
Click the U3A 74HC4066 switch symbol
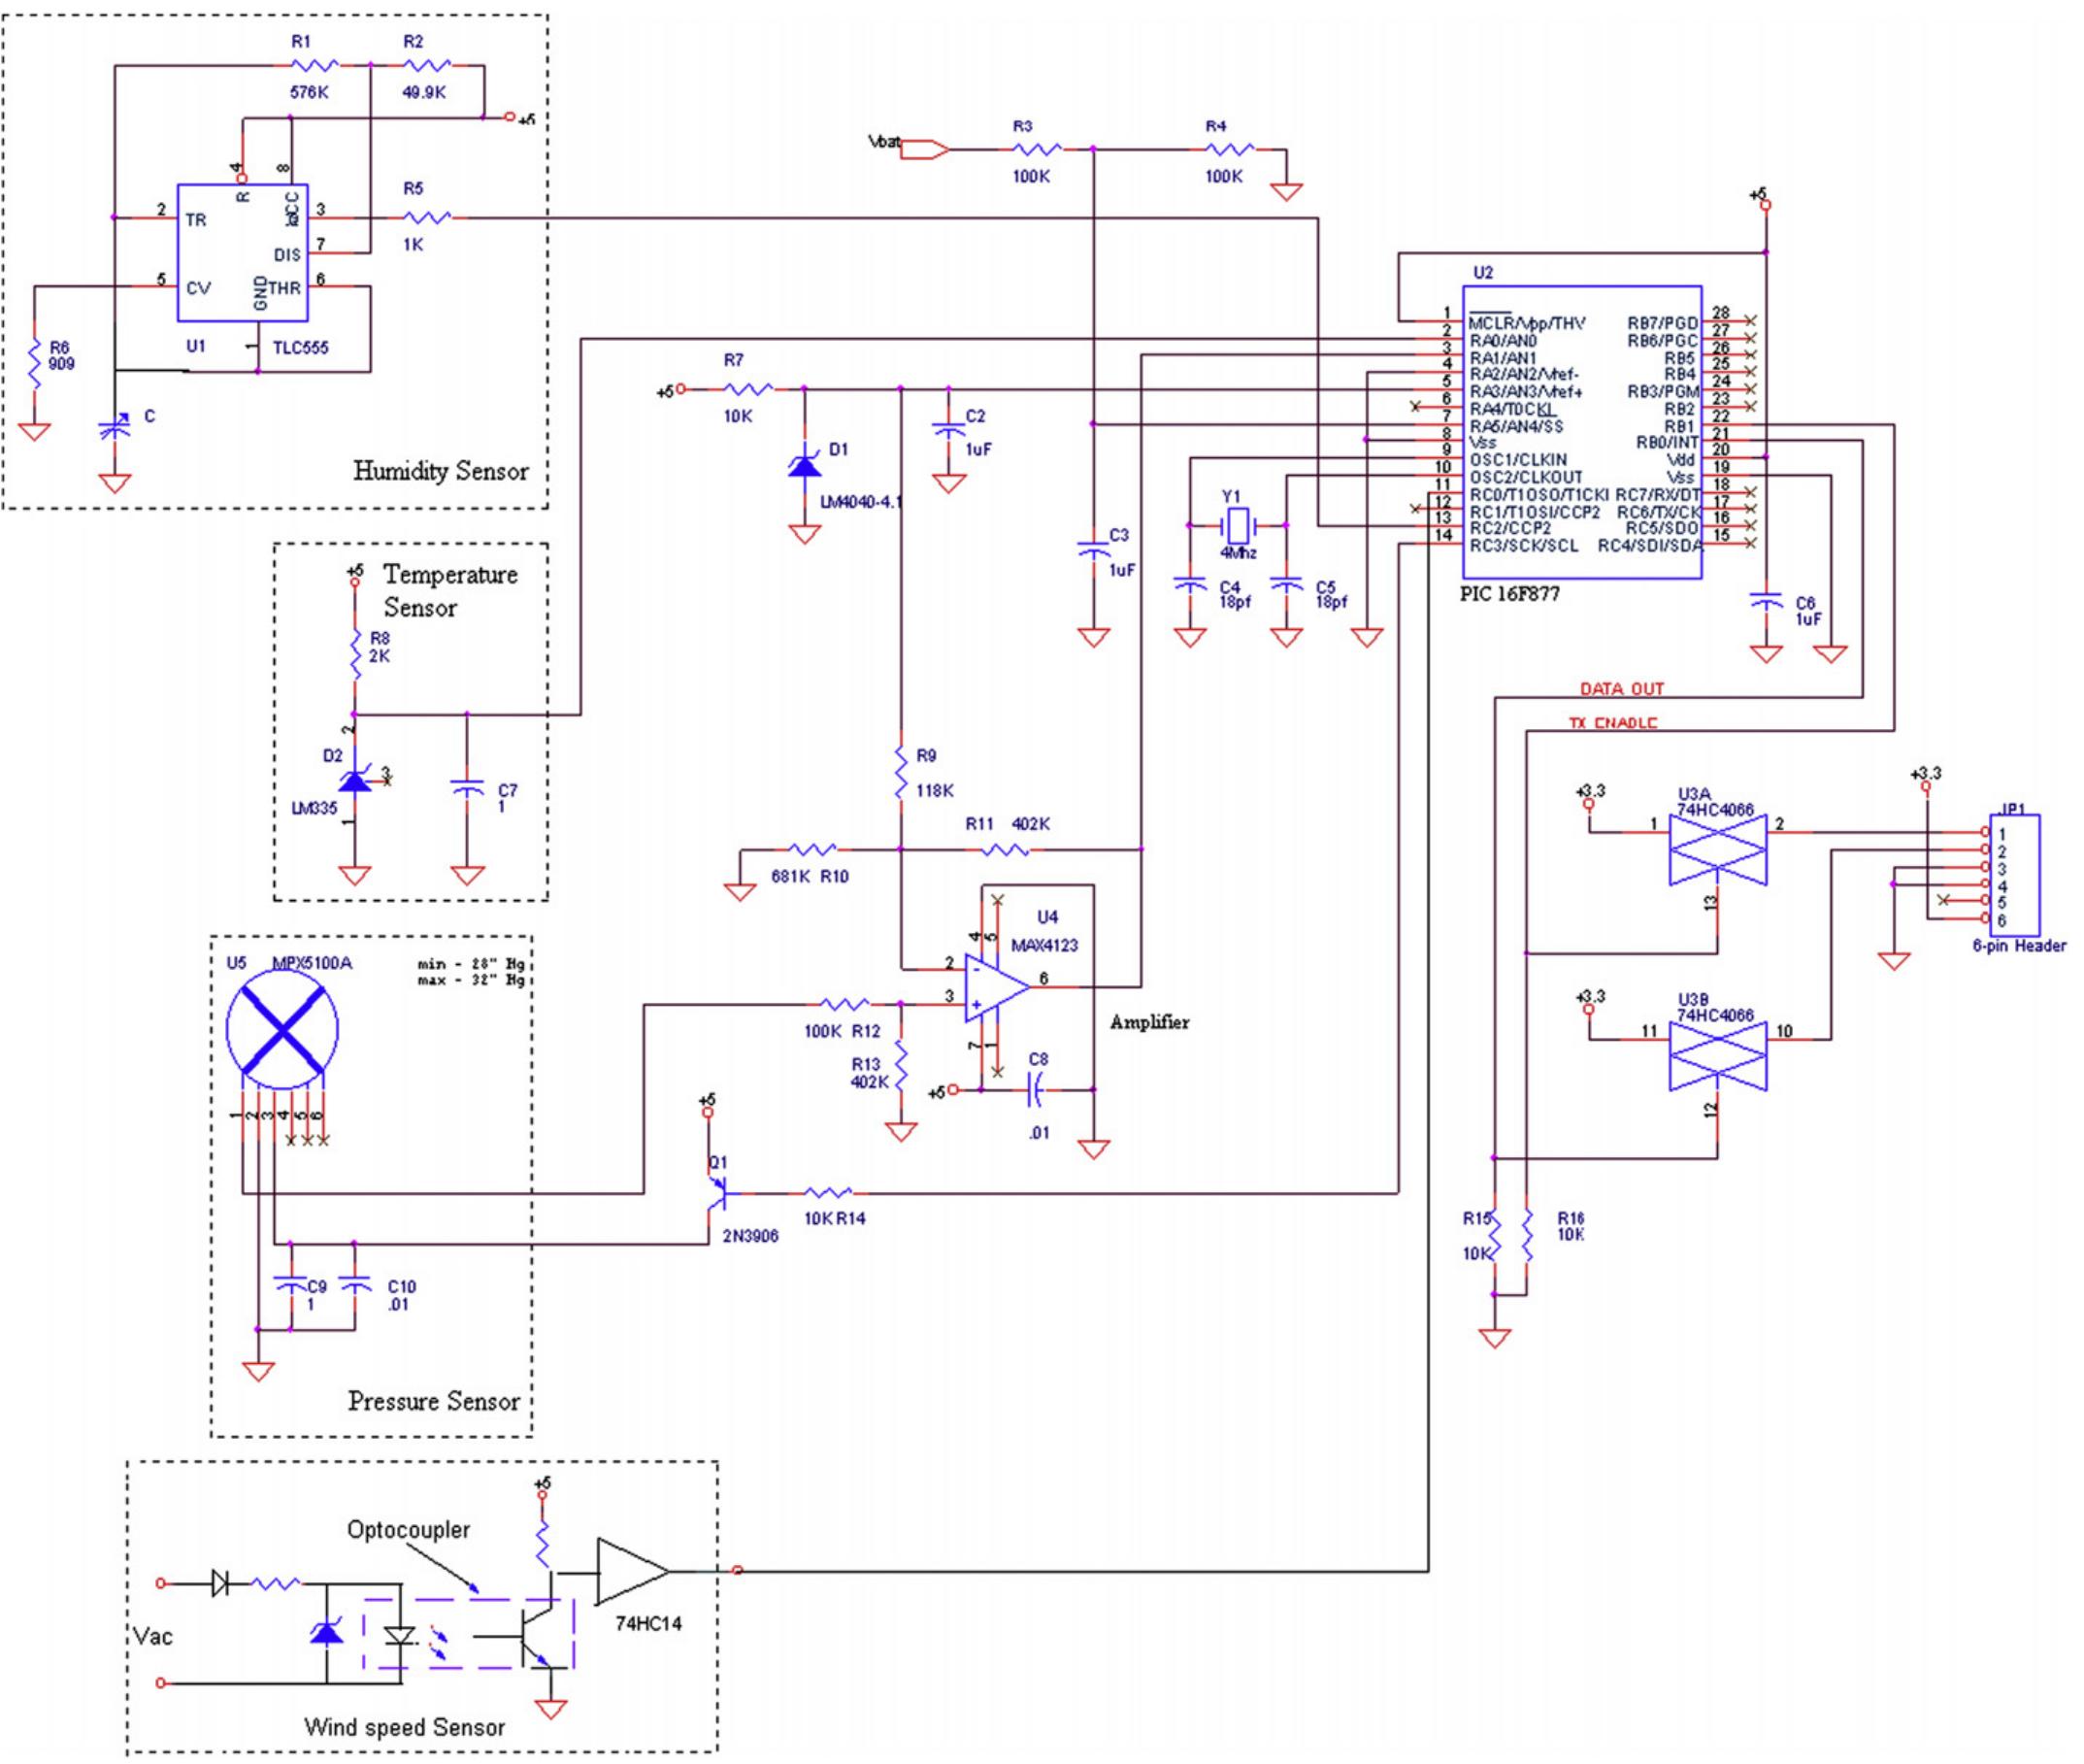(x=1718, y=851)
